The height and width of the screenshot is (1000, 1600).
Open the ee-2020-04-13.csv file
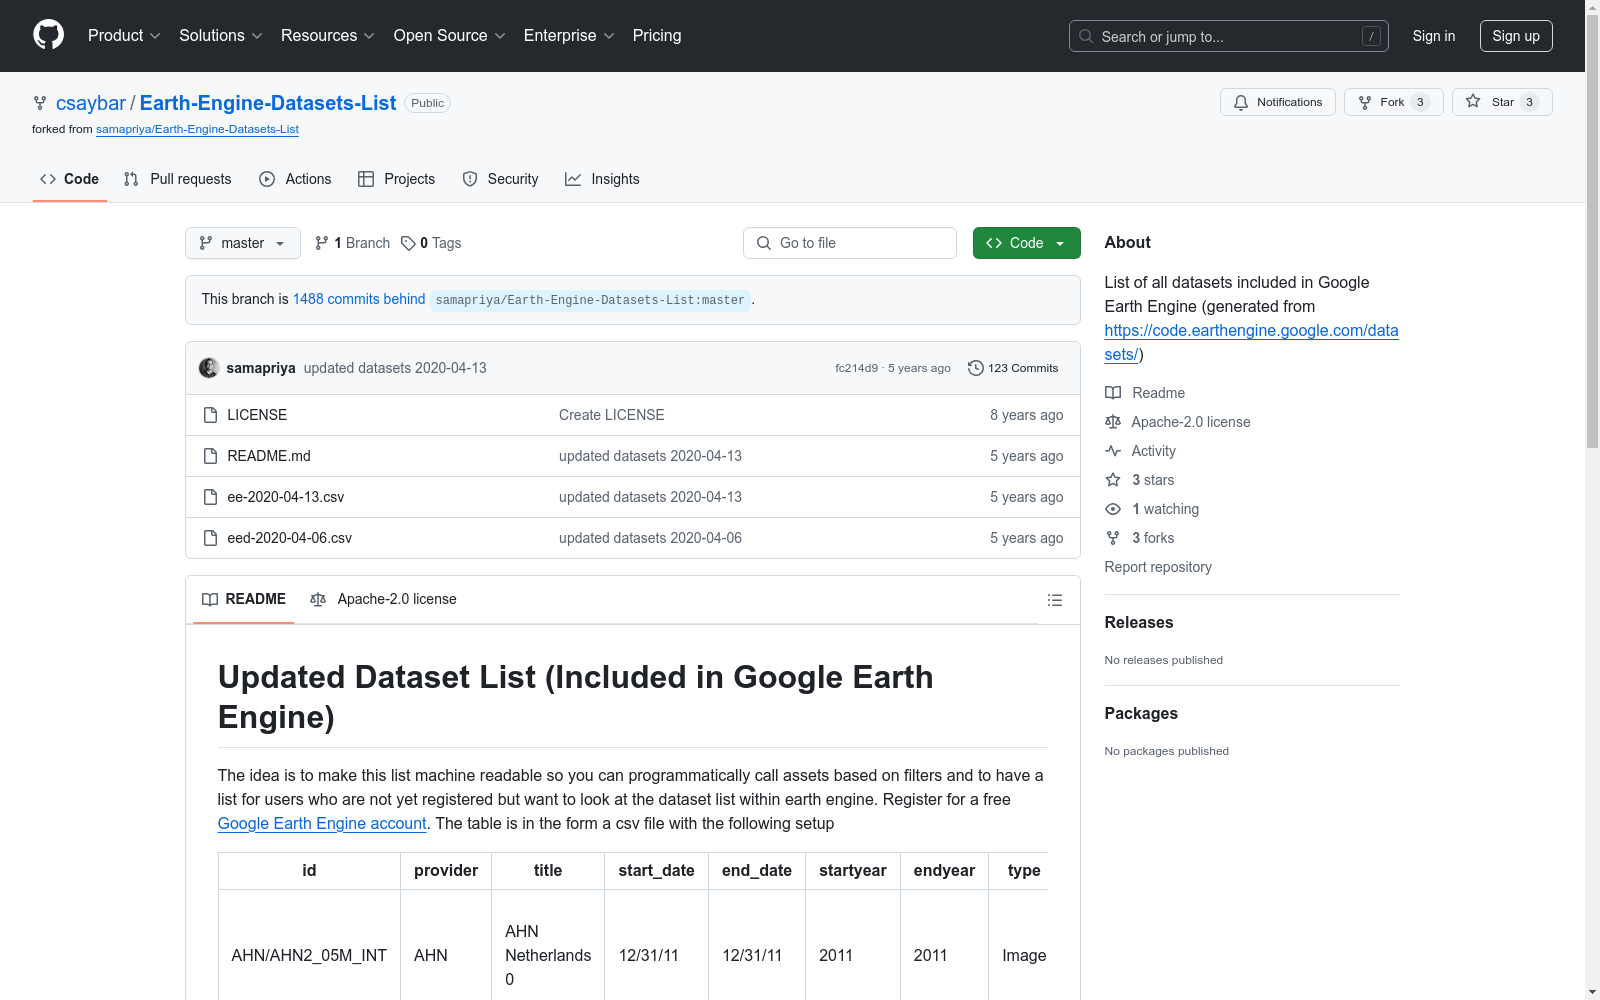[x=286, y=497]
